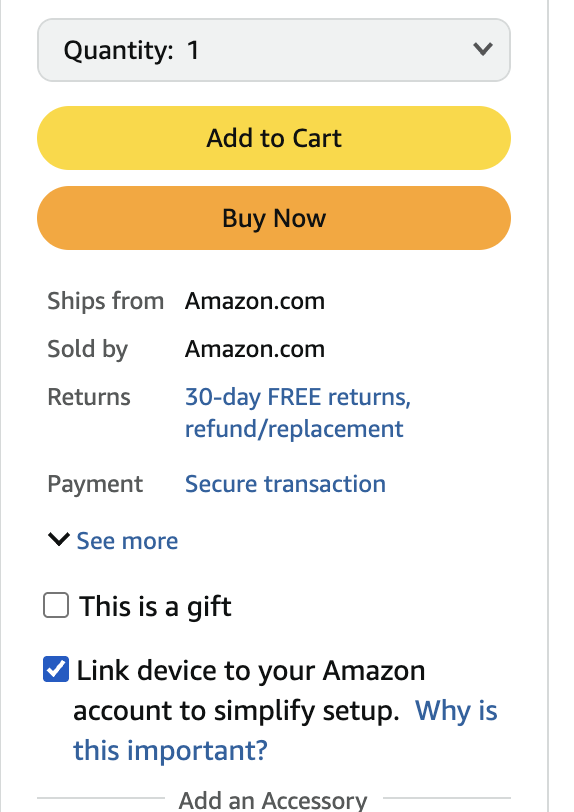Uncheck Link device to your Amazon account
574x812 pixels.
click(x=56, y=669)
